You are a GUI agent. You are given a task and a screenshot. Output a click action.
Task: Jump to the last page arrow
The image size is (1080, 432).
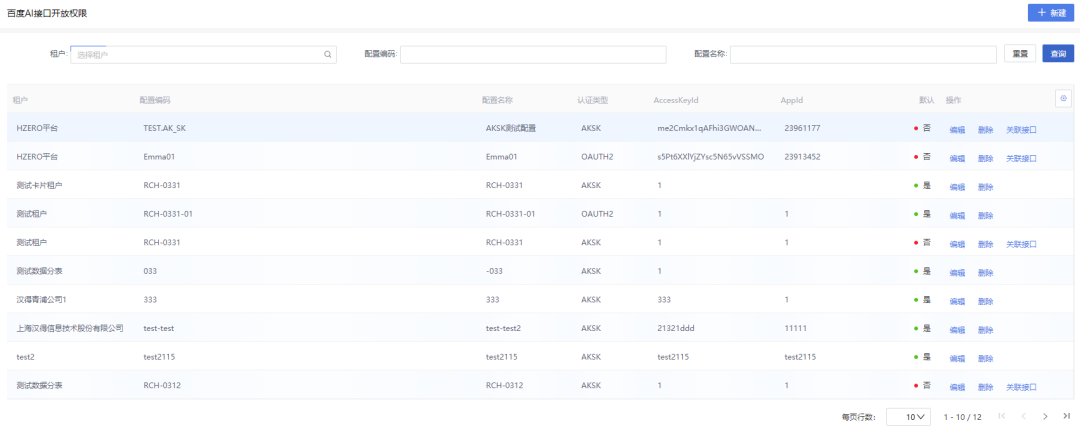point(1066,416)
